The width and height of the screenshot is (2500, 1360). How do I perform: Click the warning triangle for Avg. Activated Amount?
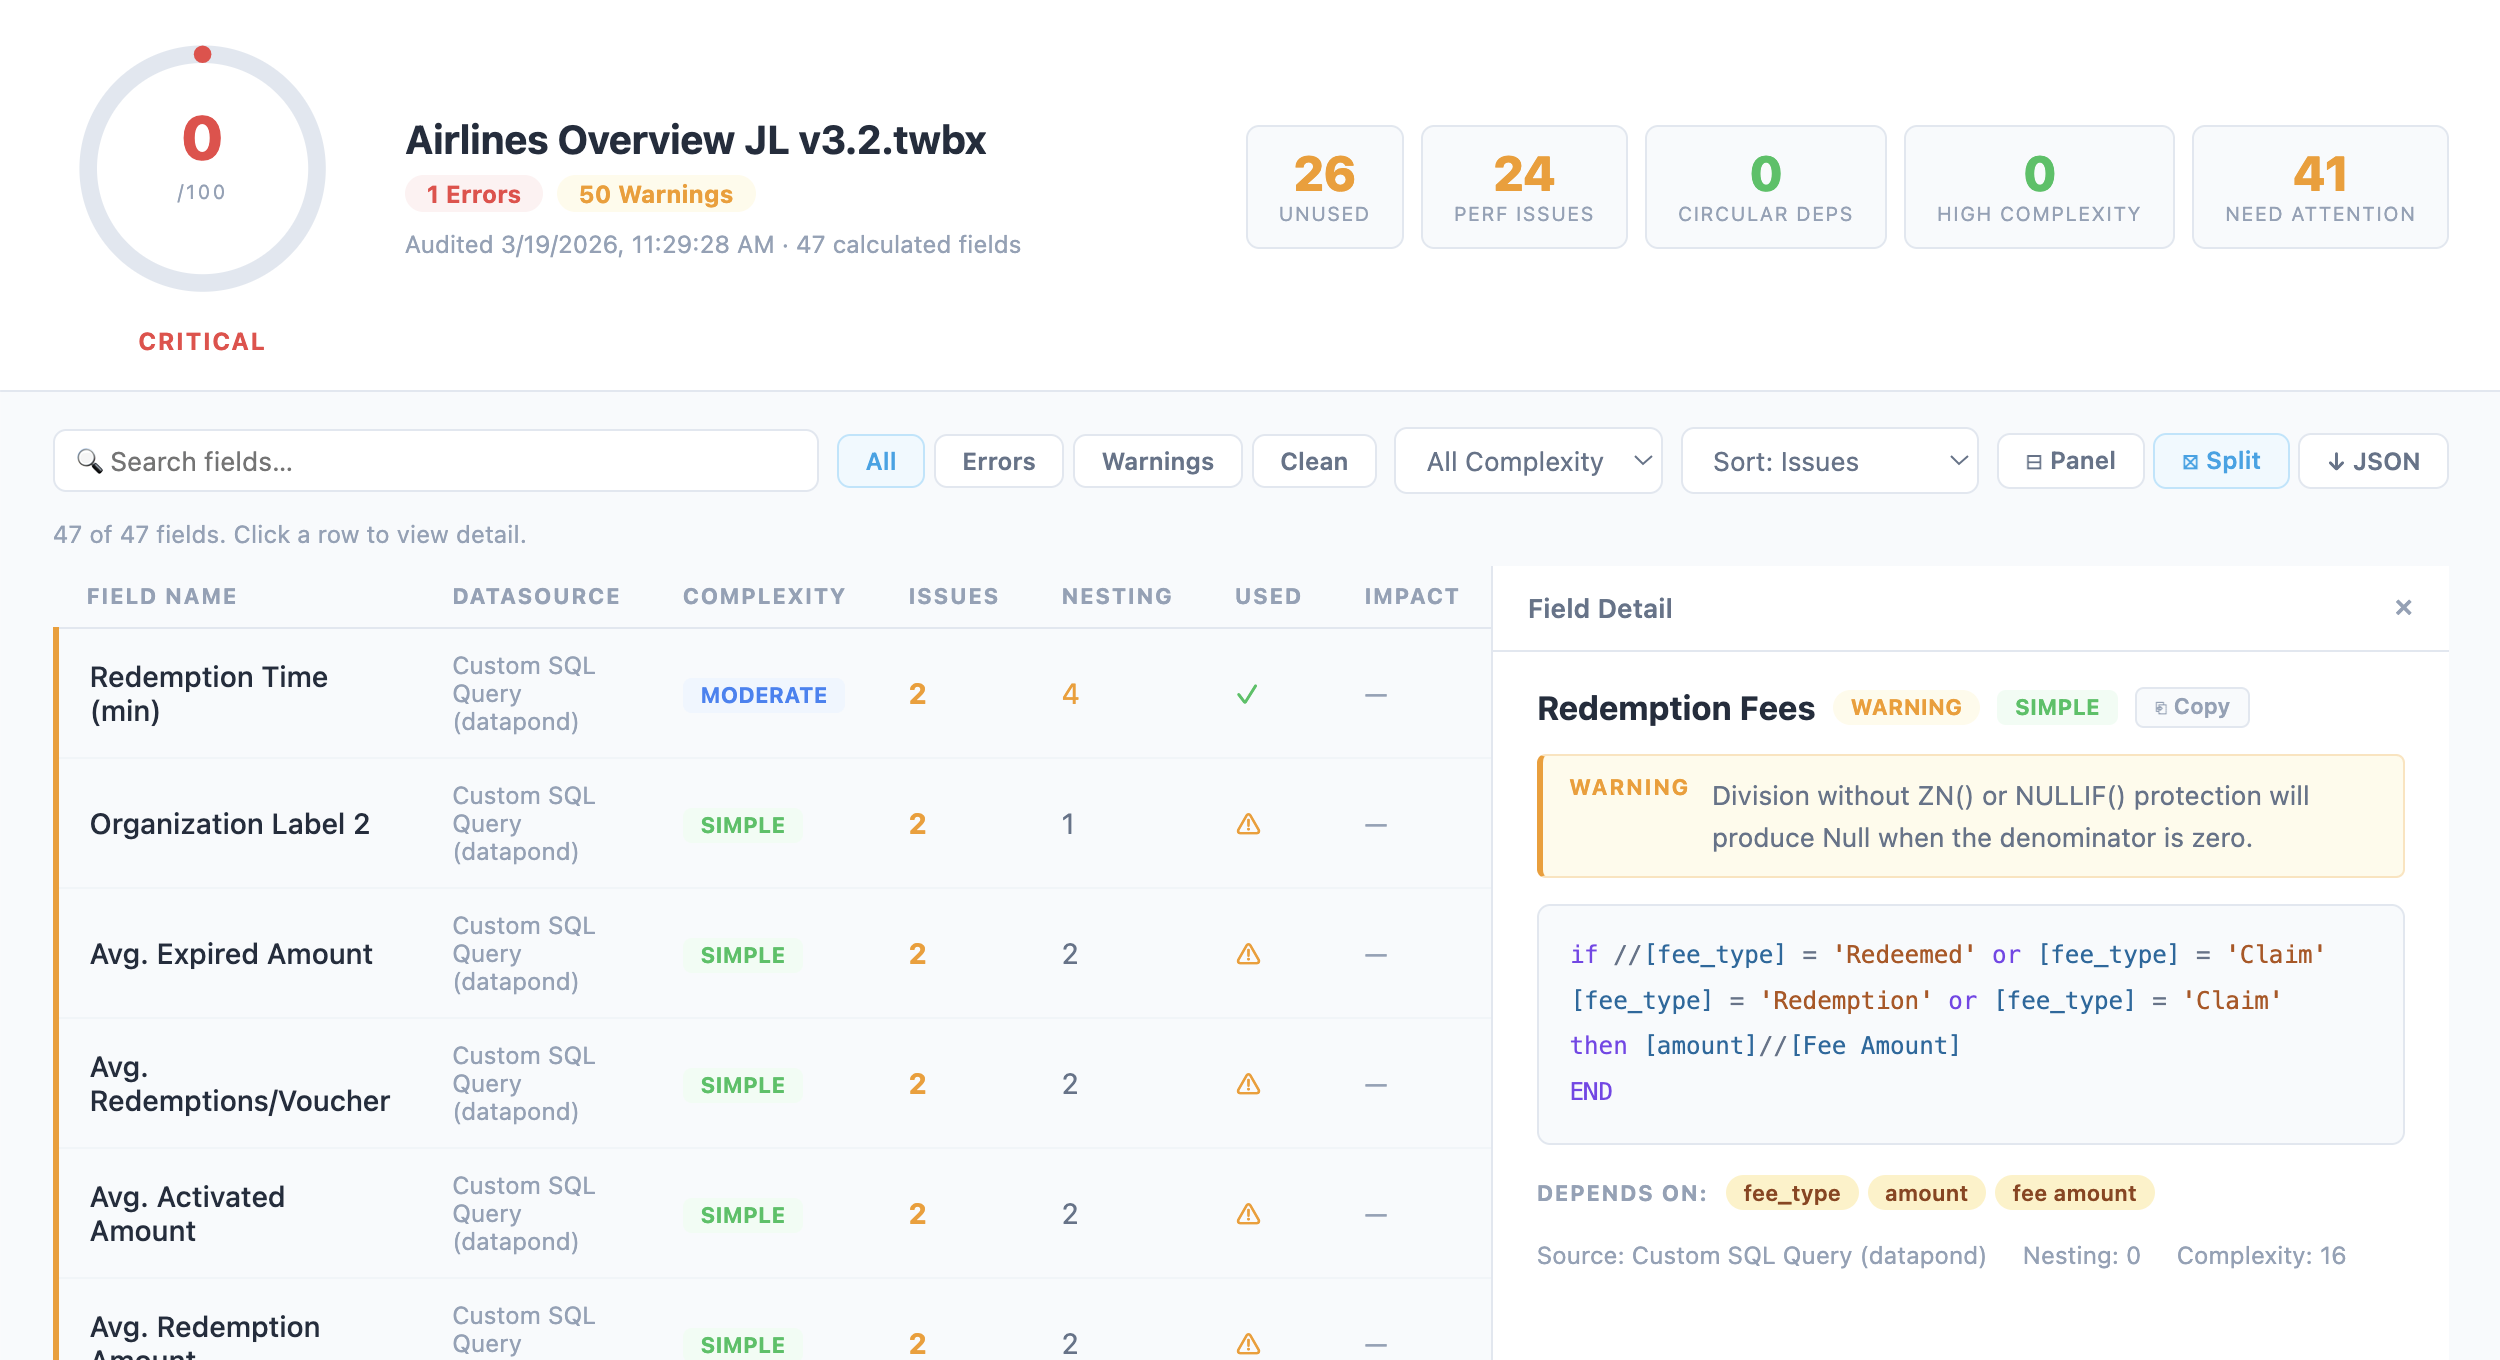point(1248,1214)
